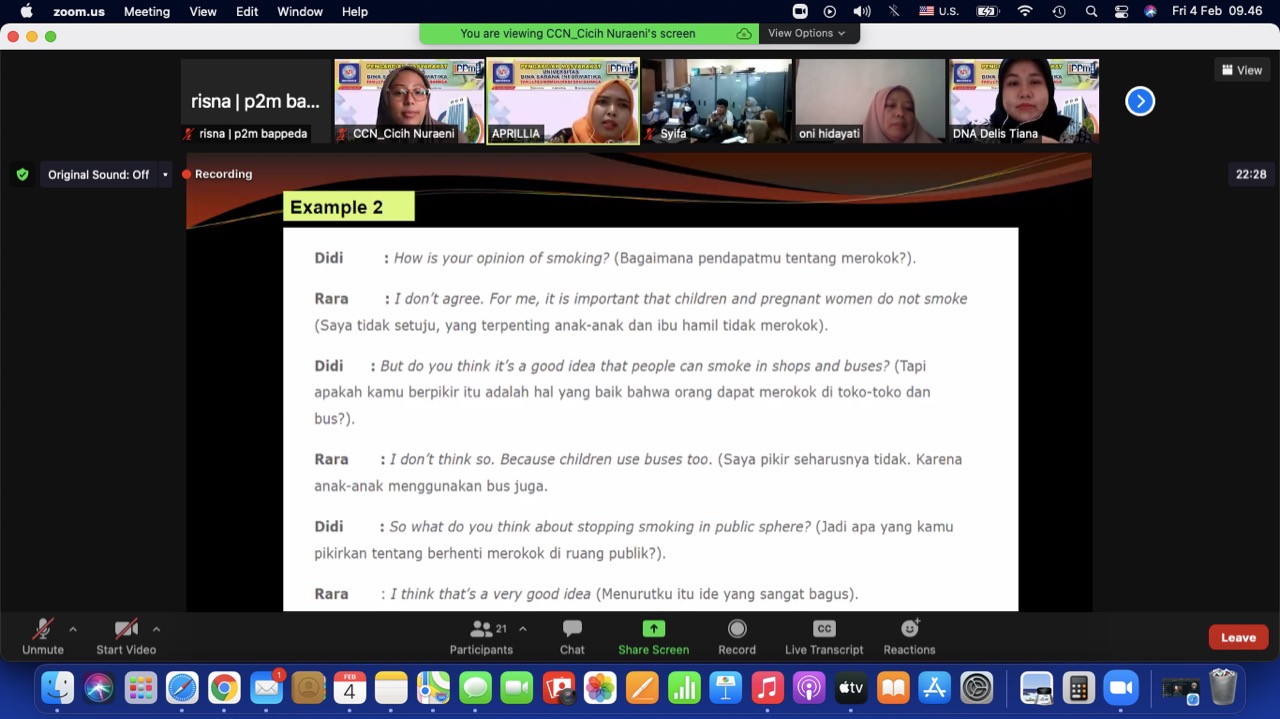The image size is (1280, 719).
Task: Open Zoom app icon in the Dock
Action: click(x=1121, y=687)
